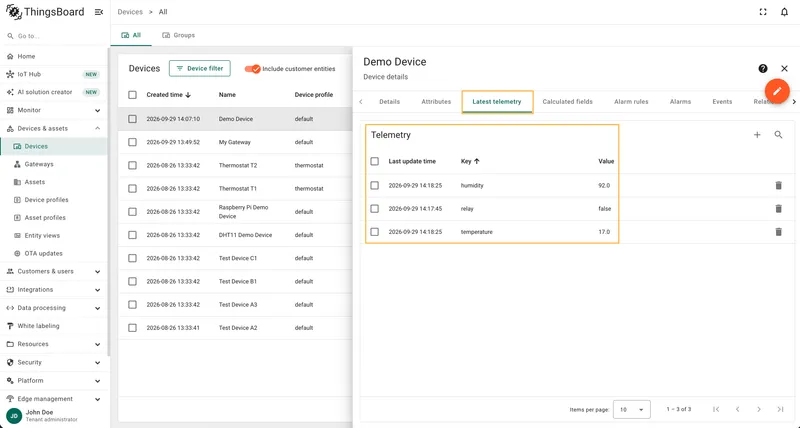Expand the Integrations section
This screenshot has height=428, width=800.
coord(54,290)
